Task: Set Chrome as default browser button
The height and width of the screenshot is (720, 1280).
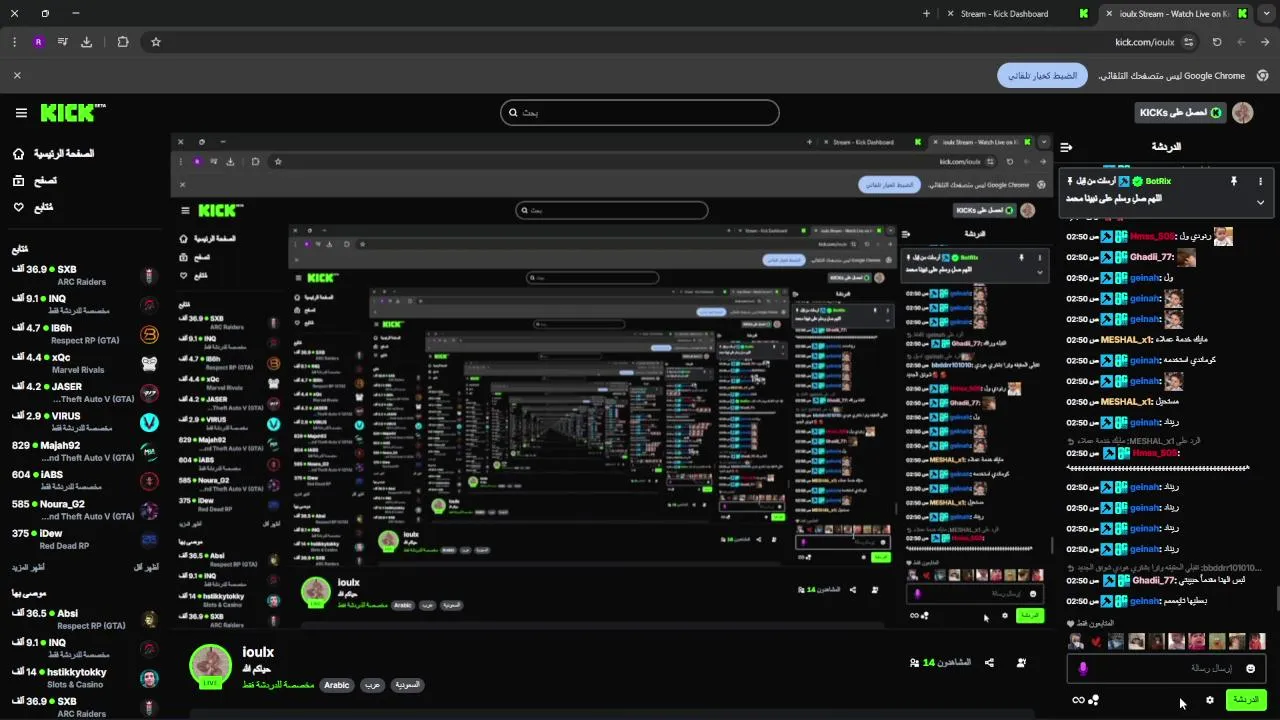Action: point(1042,75)
